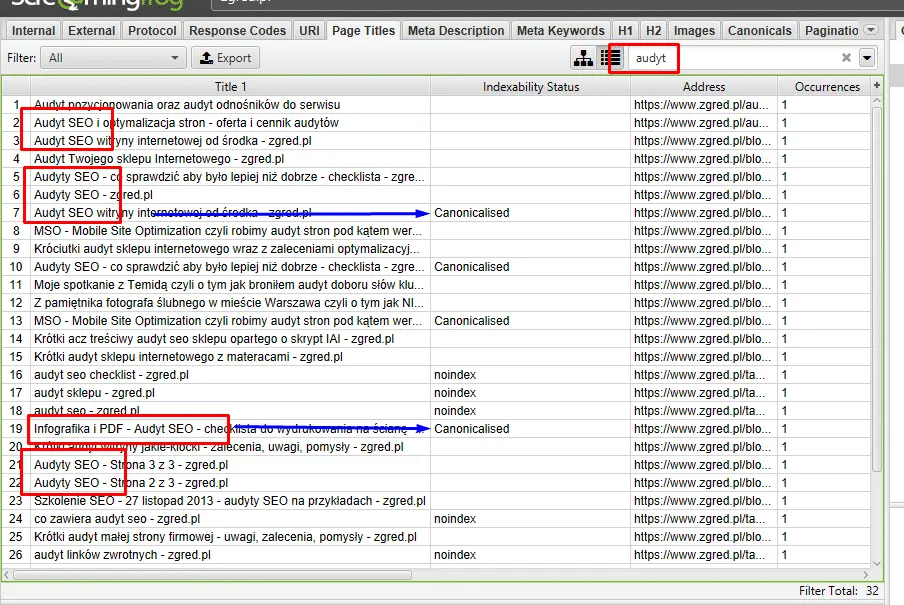This screenshot has width=904, height=605.
Task: Sort by Occurrences column header
Action: pos(827,87)
